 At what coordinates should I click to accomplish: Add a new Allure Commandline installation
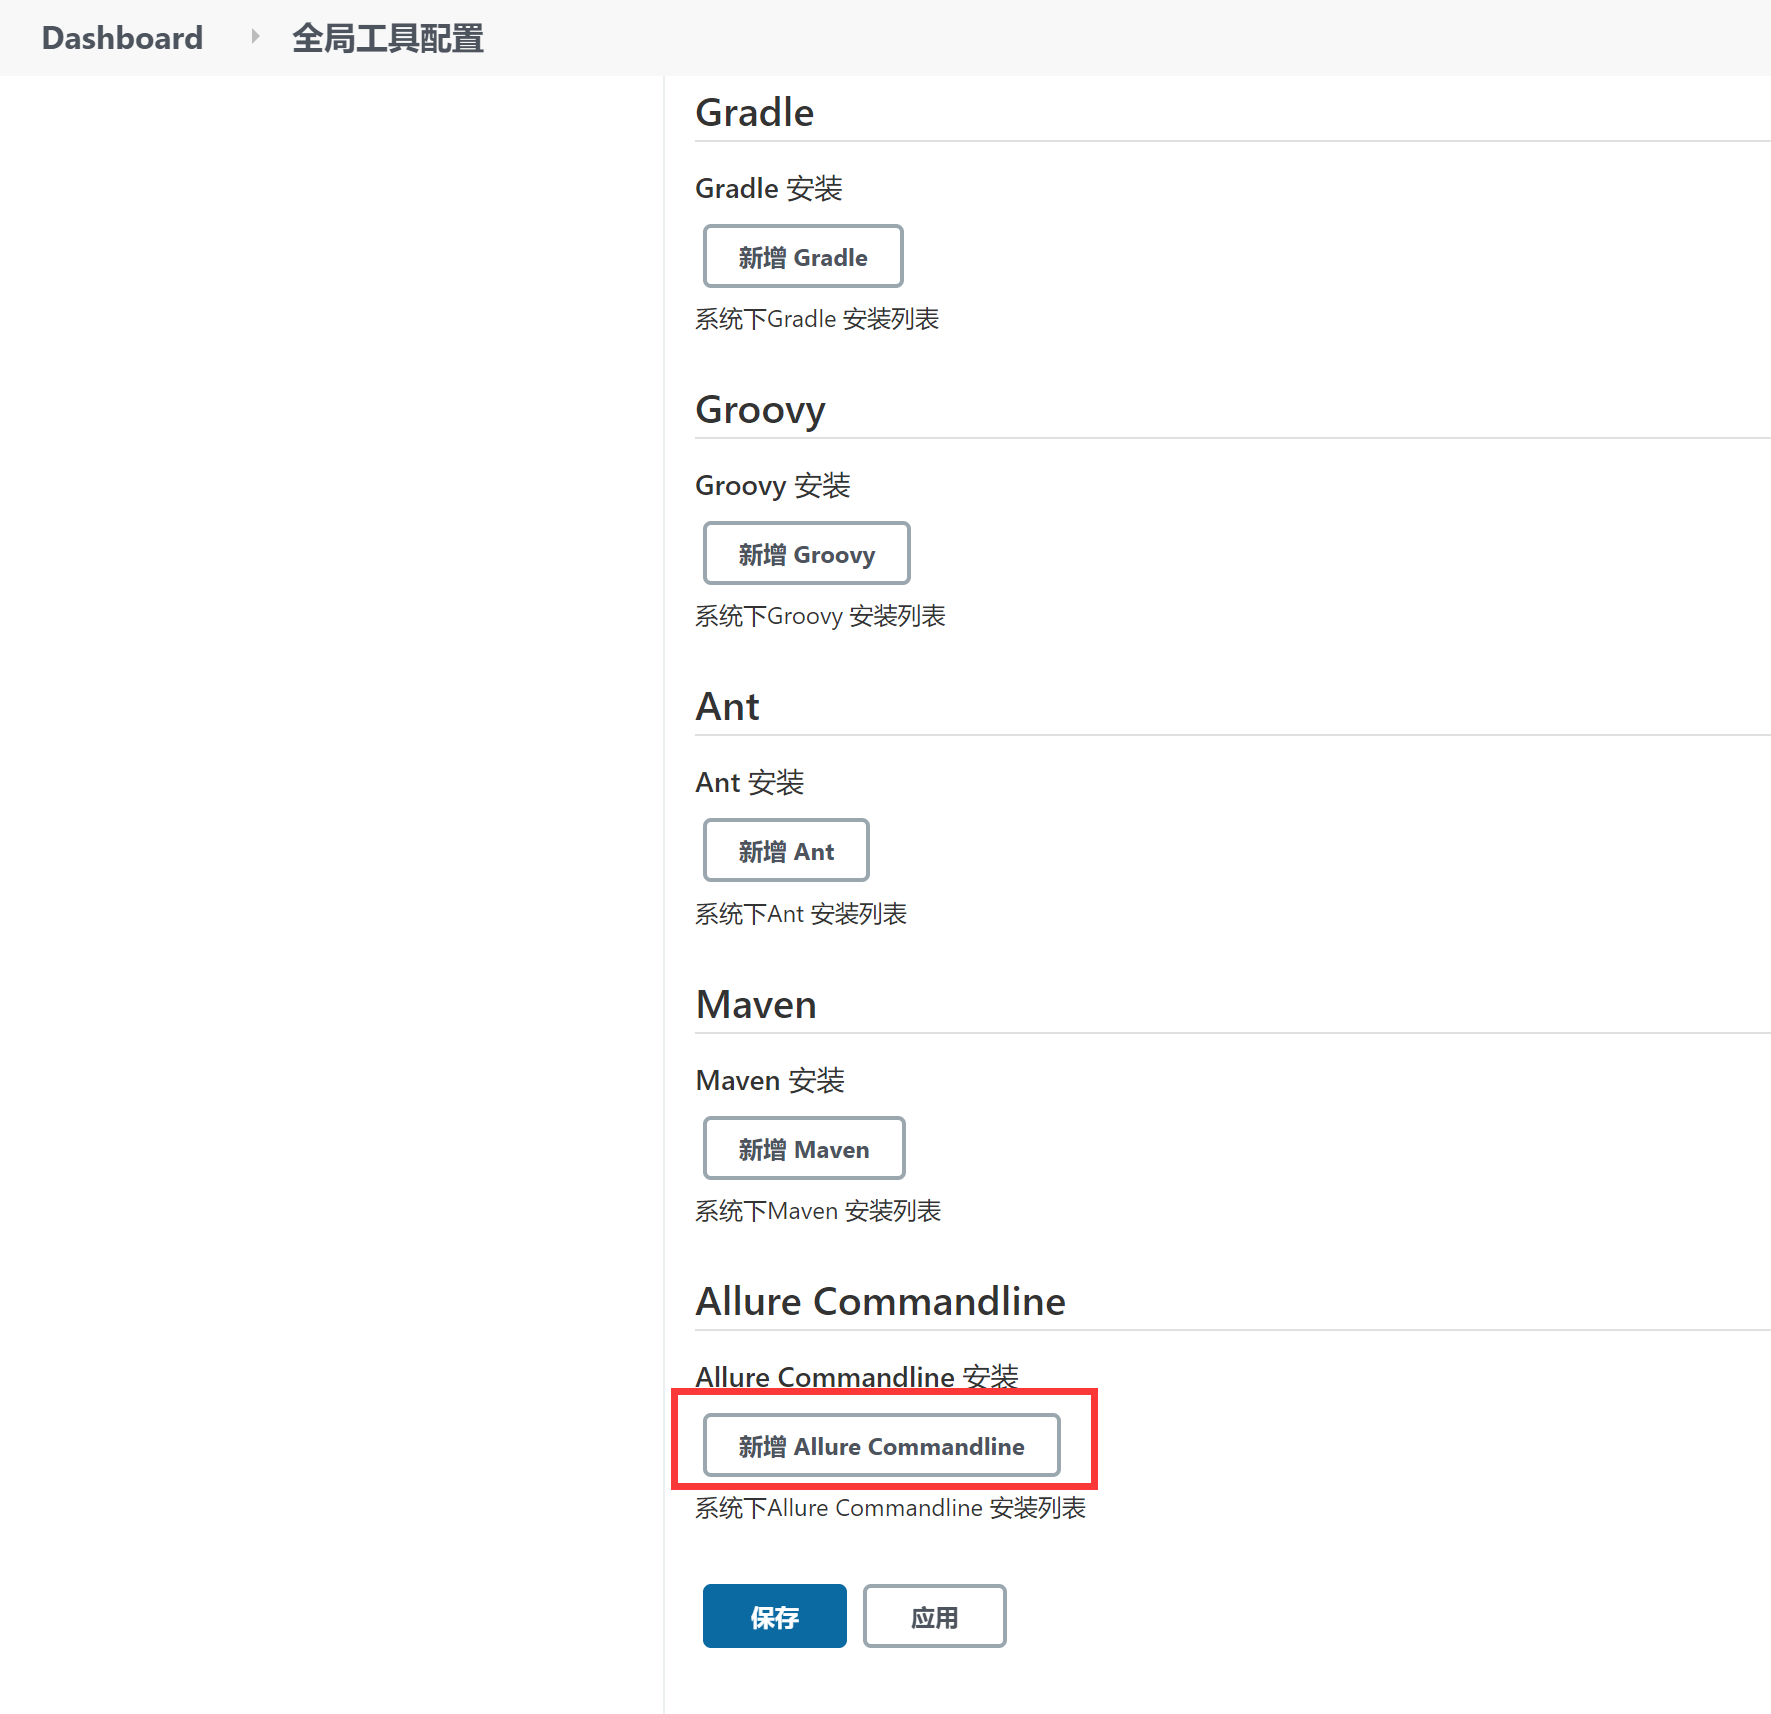pyautogui.click(x=880, y=1446)
